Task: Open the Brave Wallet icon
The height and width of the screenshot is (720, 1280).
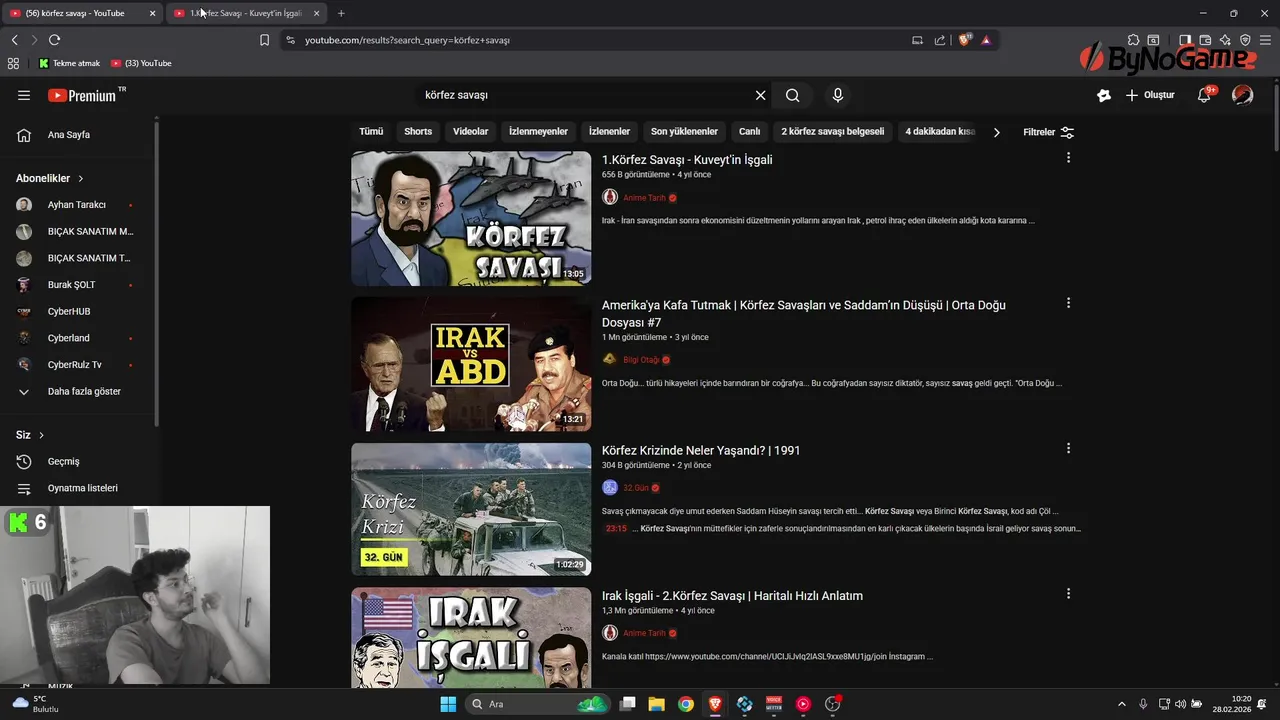Action: (1205, 40)
